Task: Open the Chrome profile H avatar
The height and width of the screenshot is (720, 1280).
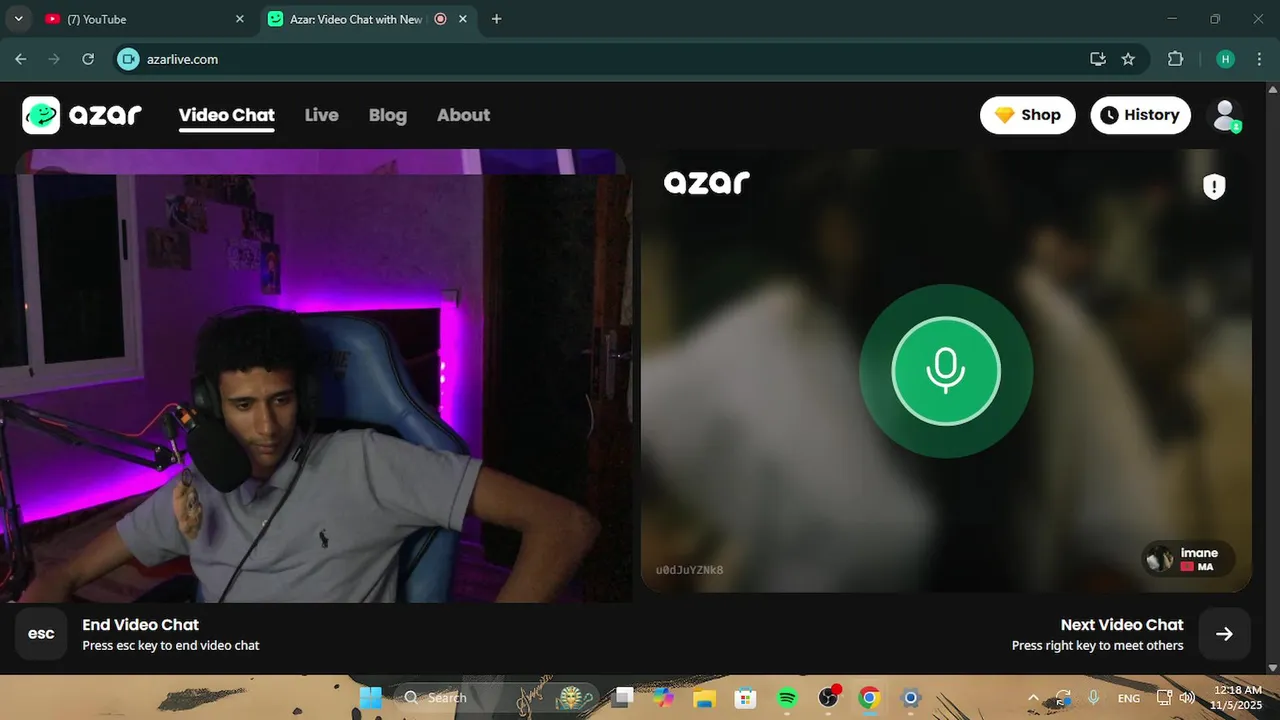Action: pos(1225,59)
